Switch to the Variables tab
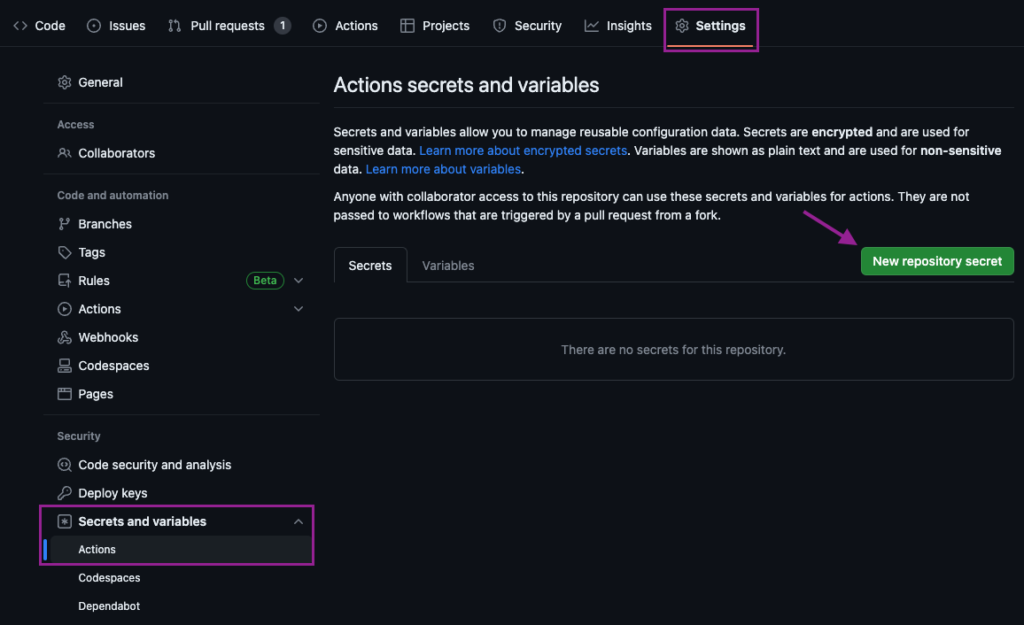 click(448, 266)
